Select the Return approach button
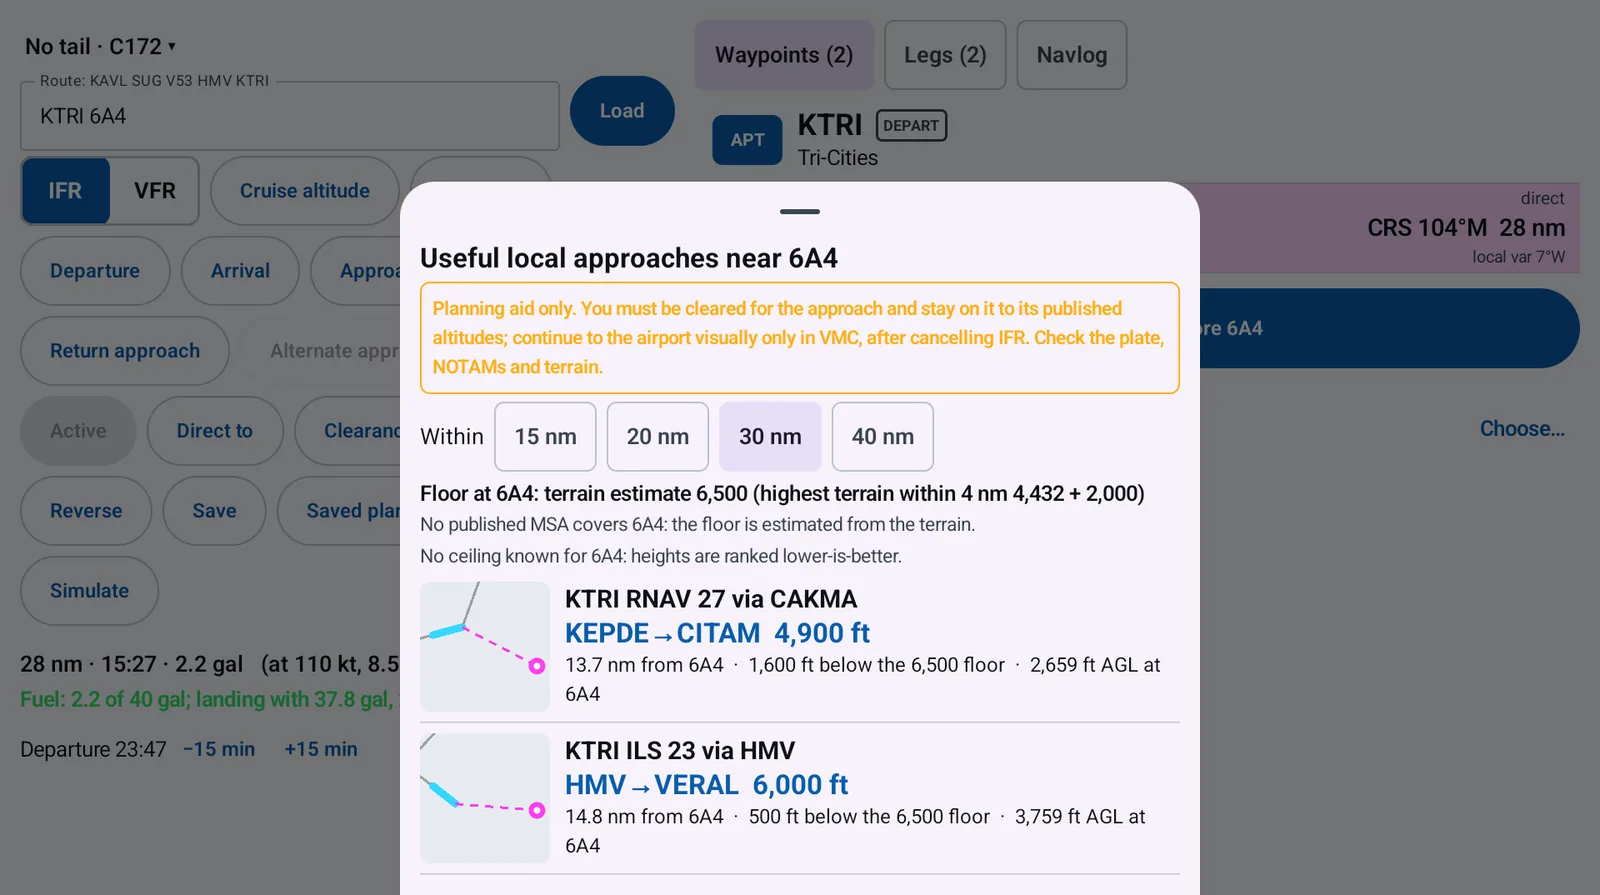The width and height of the screenshot is (1600, 895). (125, 351)
